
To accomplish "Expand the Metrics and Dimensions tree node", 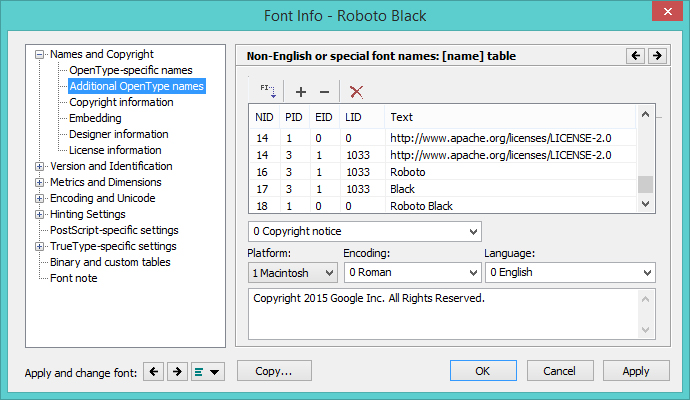I will point(40,182).
